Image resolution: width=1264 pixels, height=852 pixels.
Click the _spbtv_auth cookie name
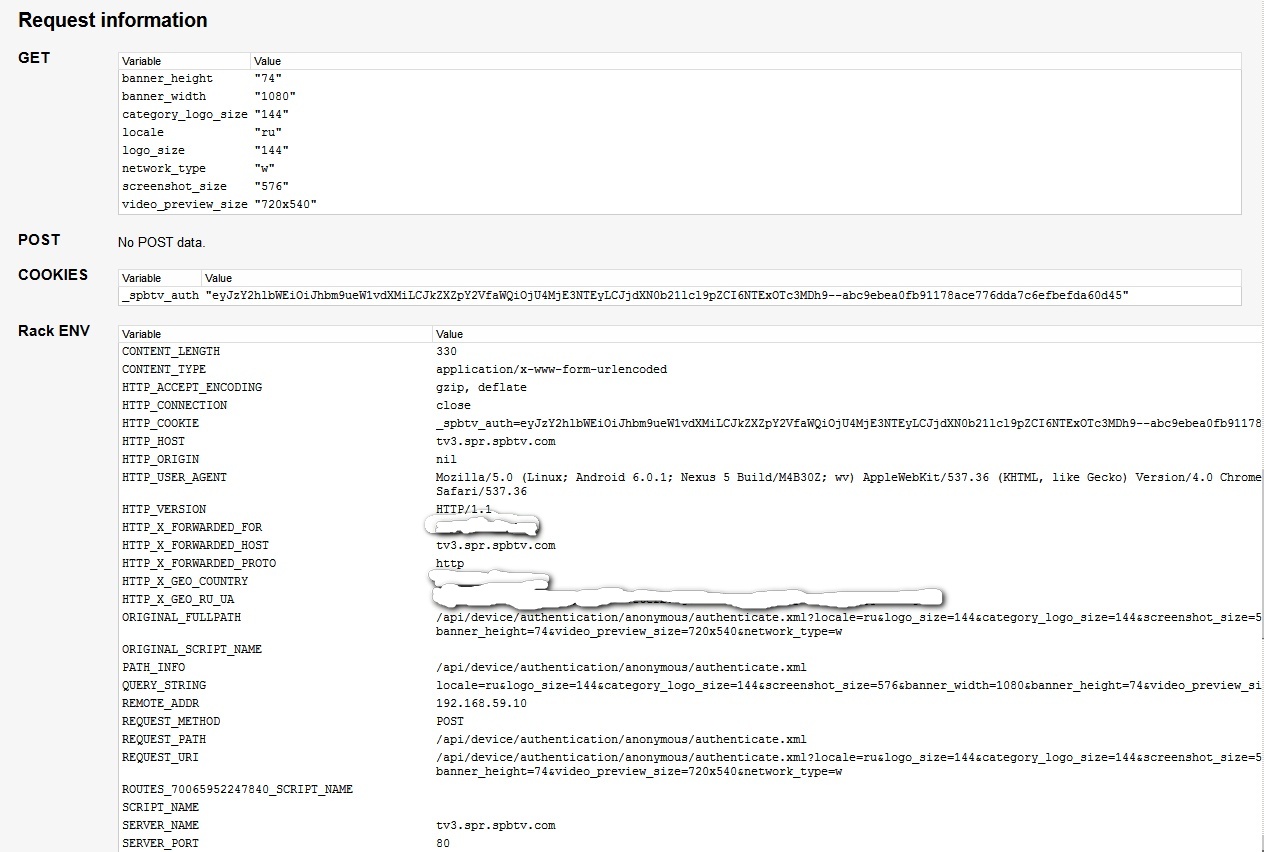160,295
